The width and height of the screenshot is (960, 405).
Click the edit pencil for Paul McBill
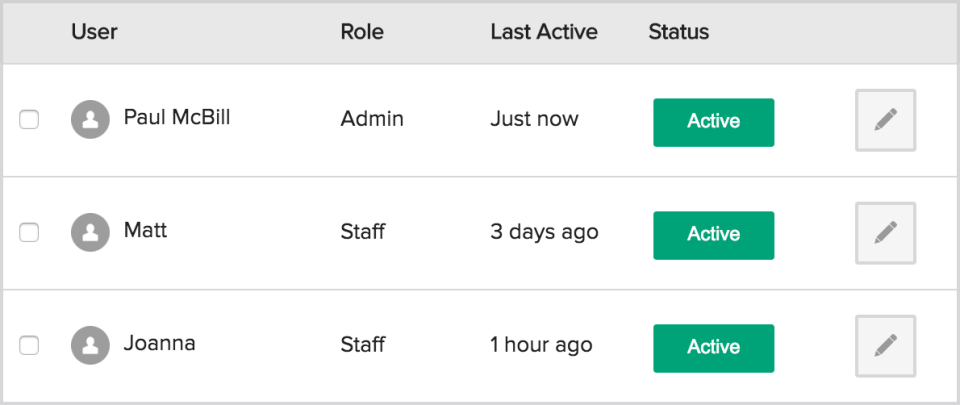(885, 121)
